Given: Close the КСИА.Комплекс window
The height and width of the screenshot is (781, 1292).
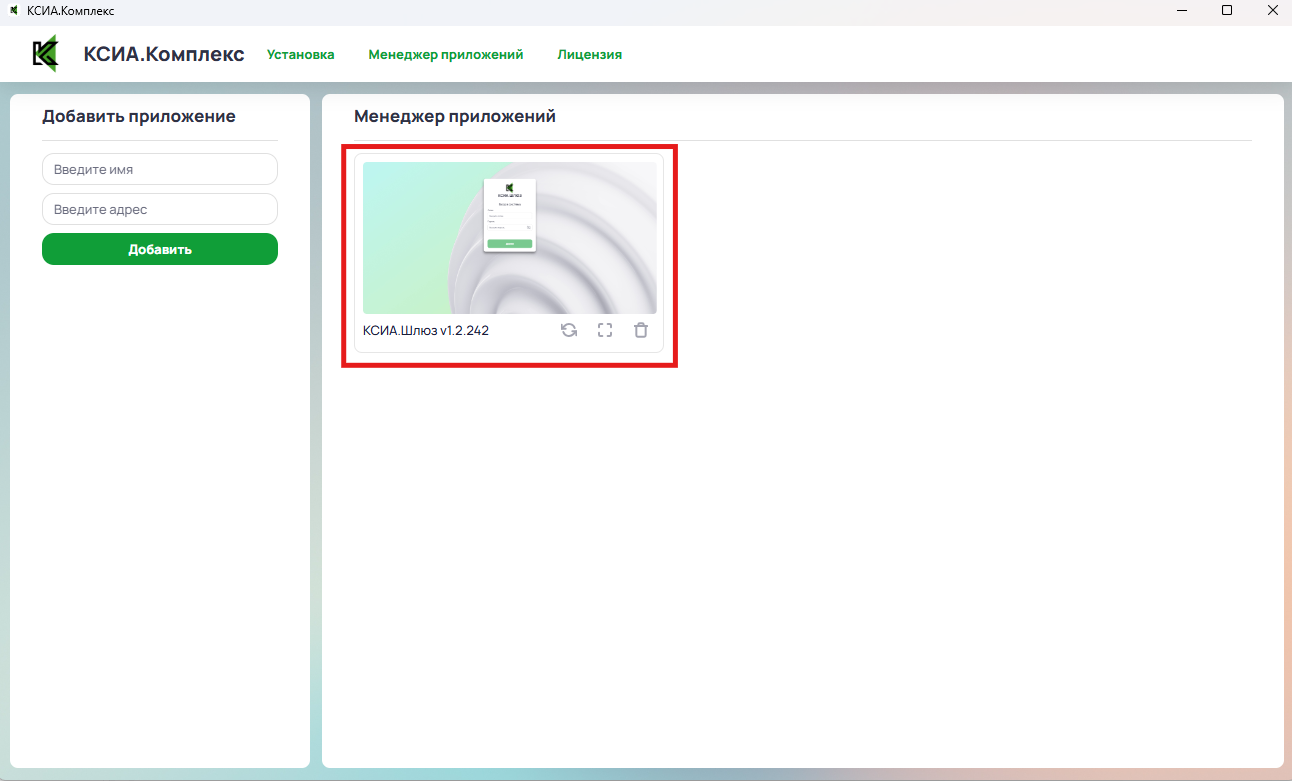Looking at the screenshot, I should pyautogui.click(x=1271, y=11).
